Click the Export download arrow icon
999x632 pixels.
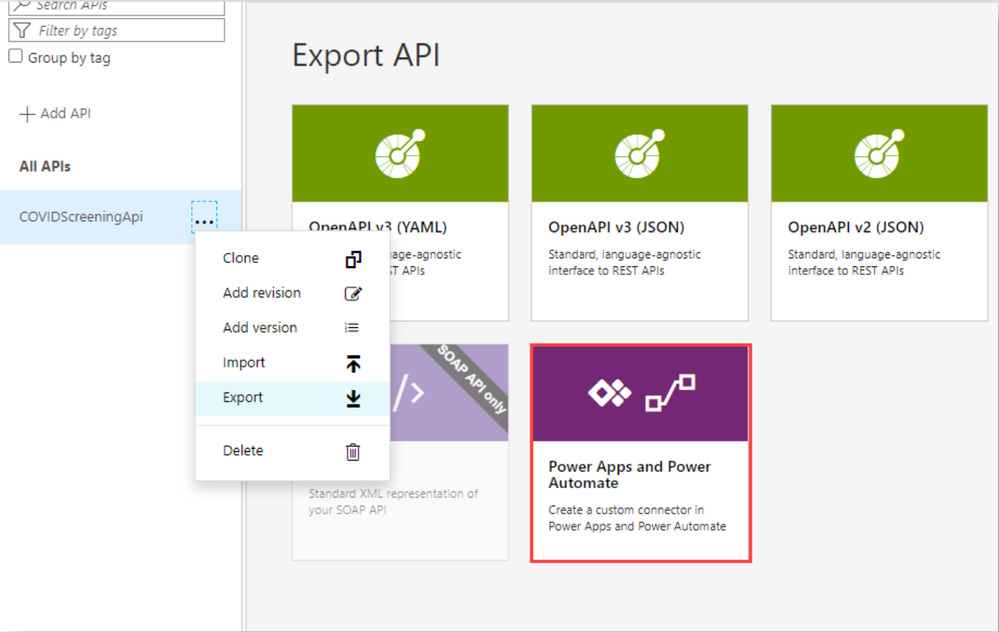[x=353, y=398]
